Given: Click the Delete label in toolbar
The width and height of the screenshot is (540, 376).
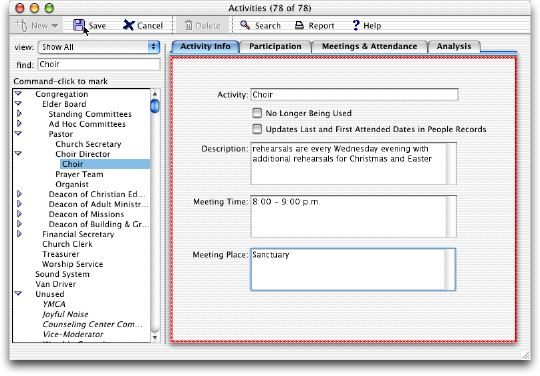Looking at the screenshot, I should tap(208, 26).
